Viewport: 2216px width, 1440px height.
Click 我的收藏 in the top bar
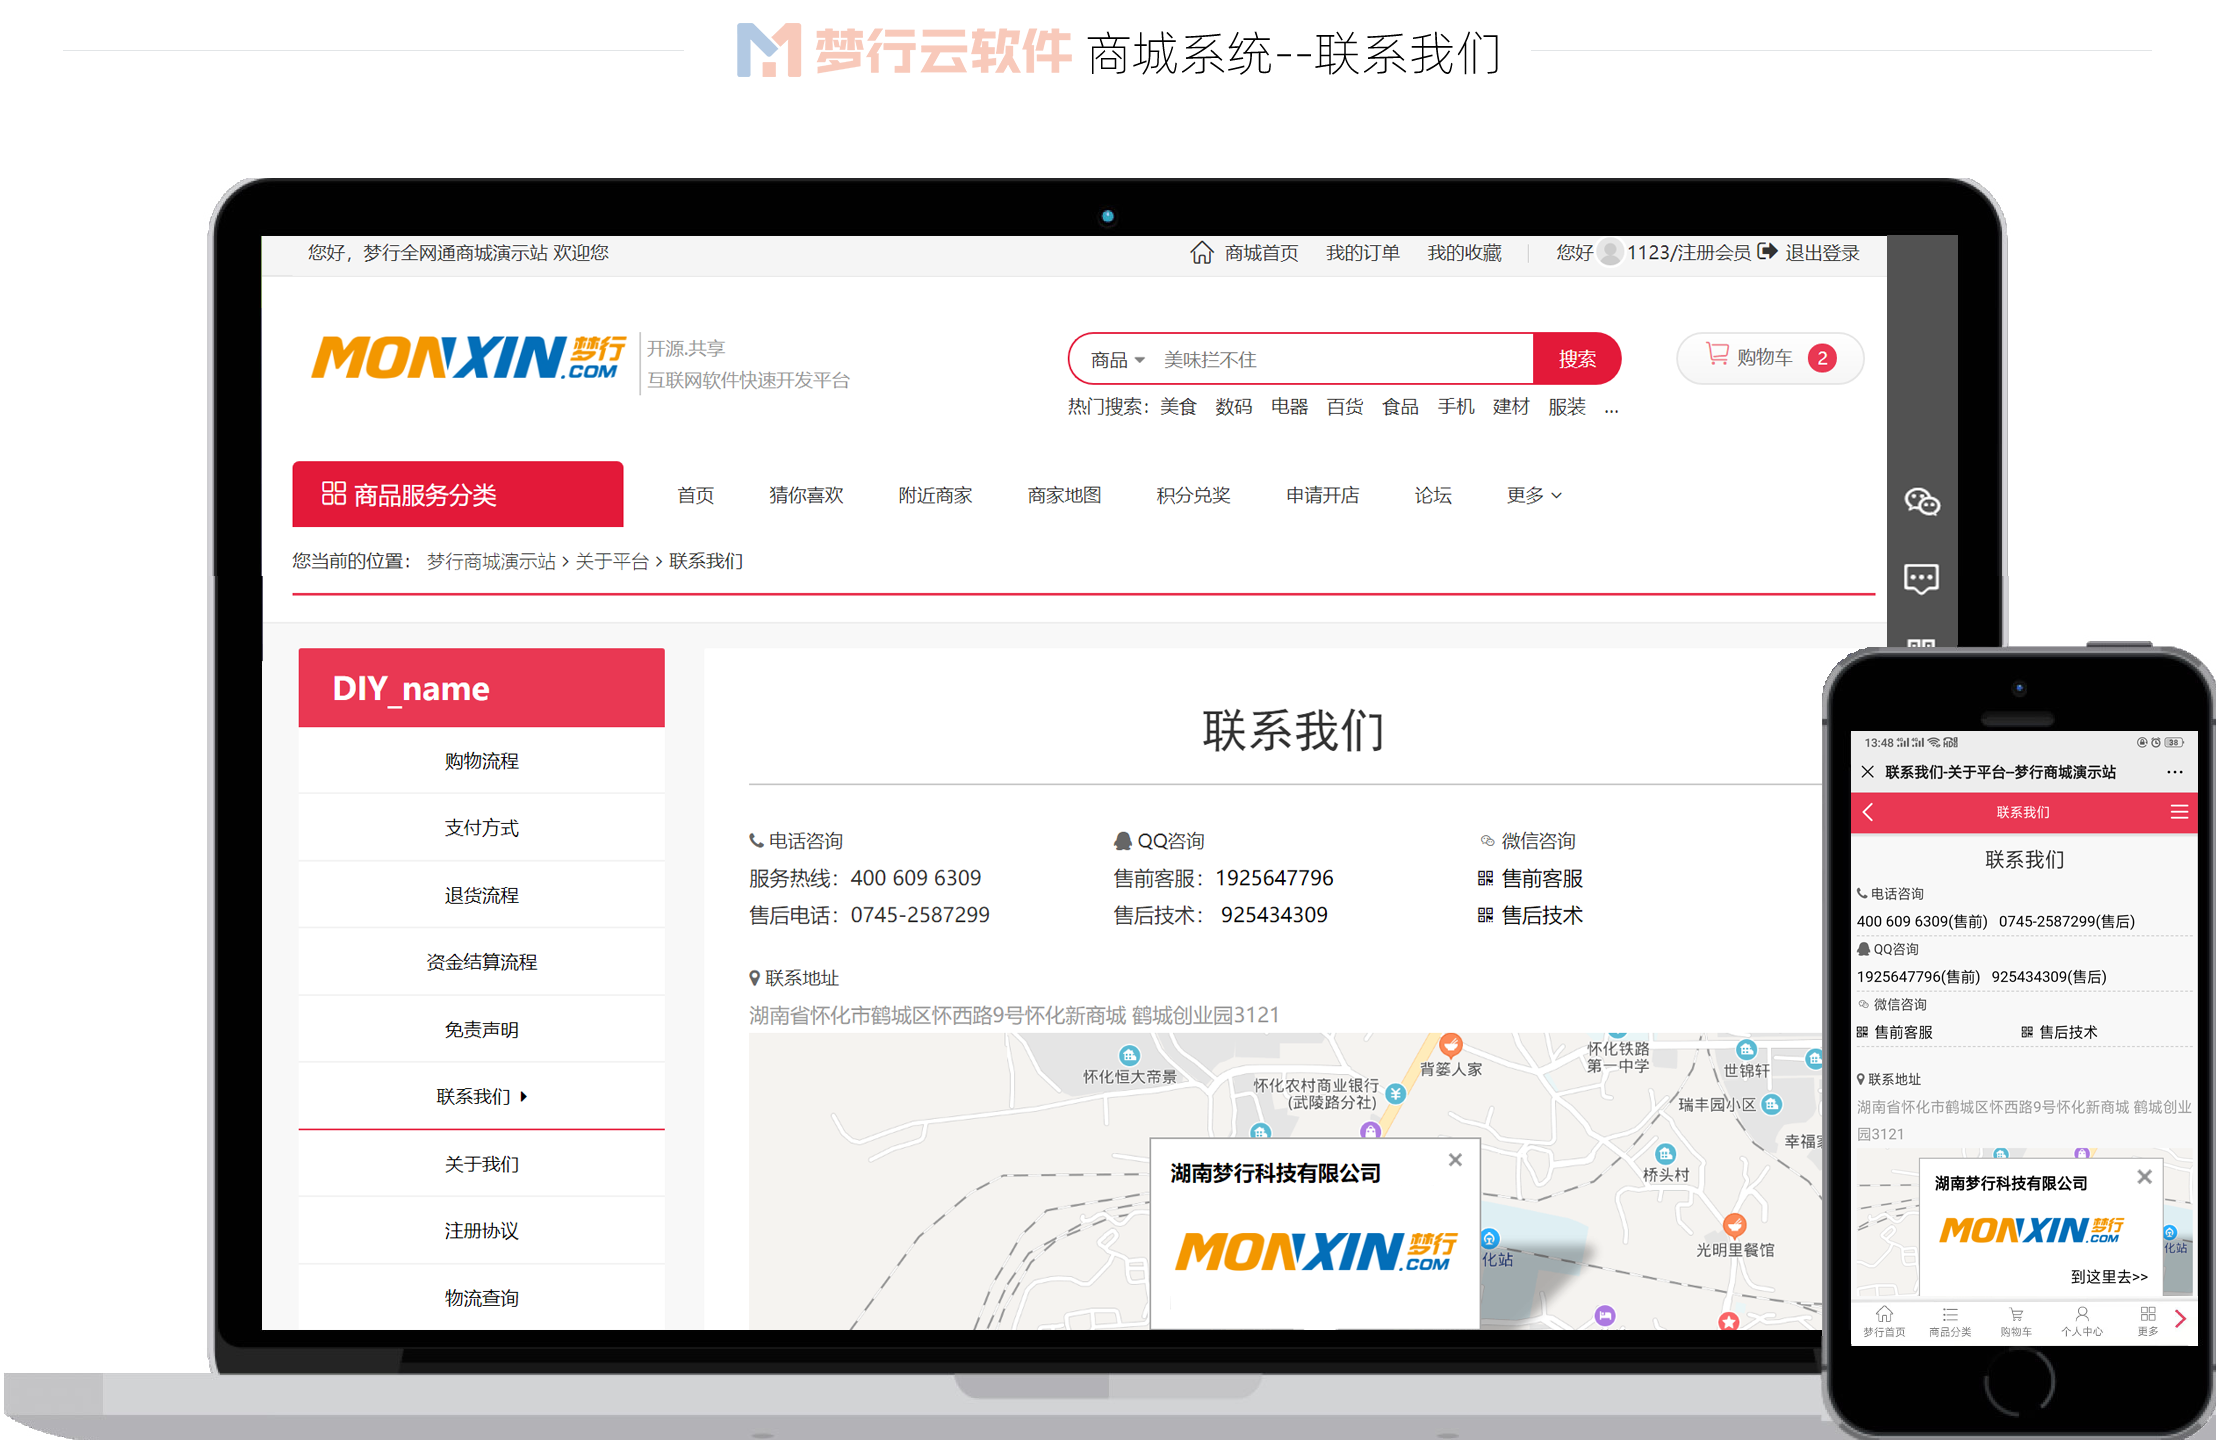pos(1464,253)
